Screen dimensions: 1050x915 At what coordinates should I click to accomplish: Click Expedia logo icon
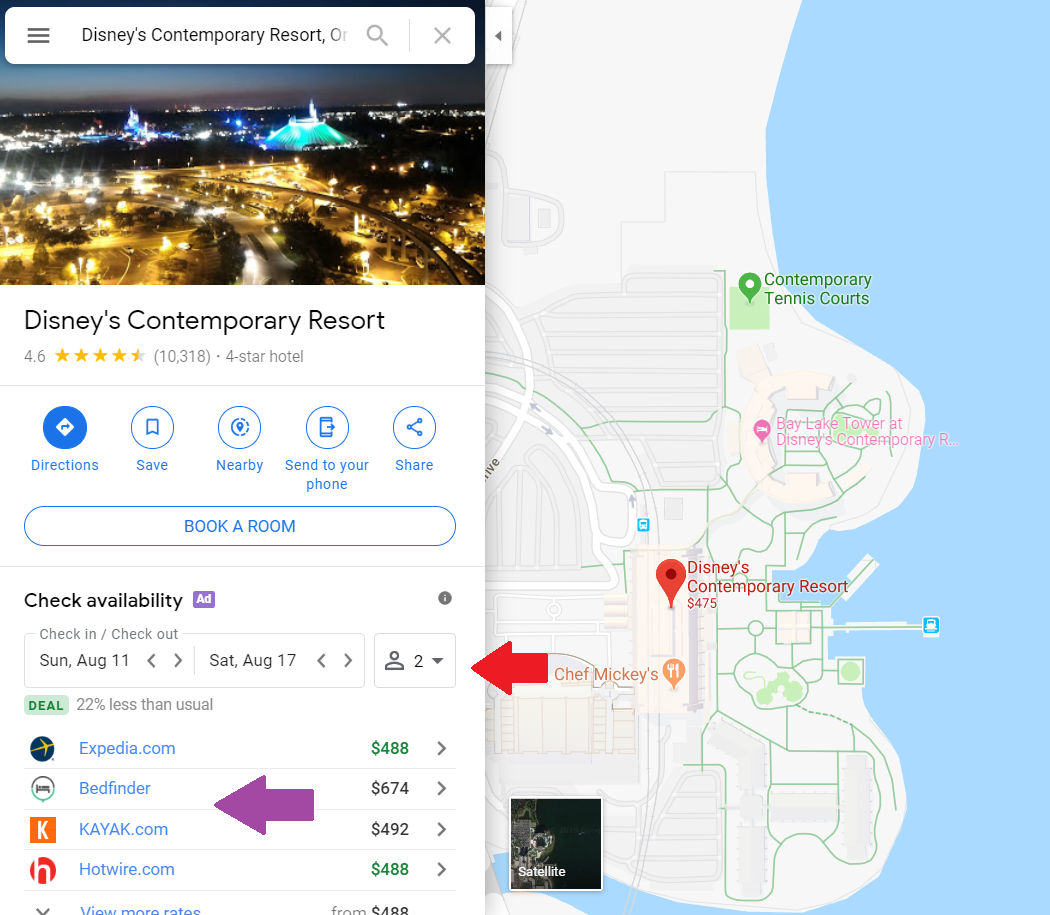click(42, 748)
